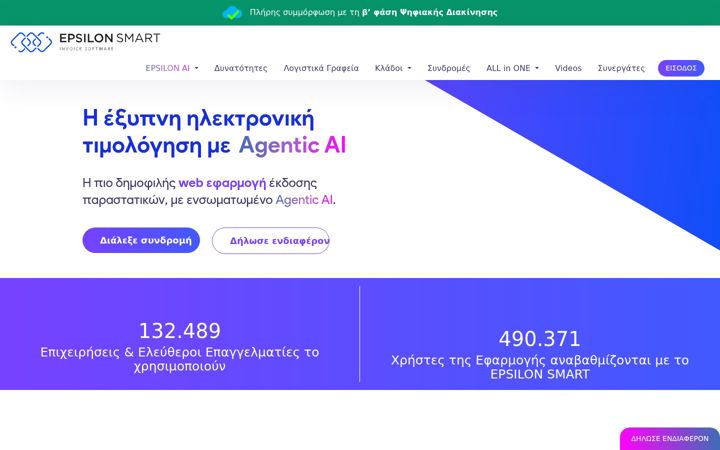Click the floating ΔΗΛΩΣΕ ΕΝΔΙΑΦΕΡΟΝ button
This screenshot has height=450, width=720.
click(x=669, y=439)
